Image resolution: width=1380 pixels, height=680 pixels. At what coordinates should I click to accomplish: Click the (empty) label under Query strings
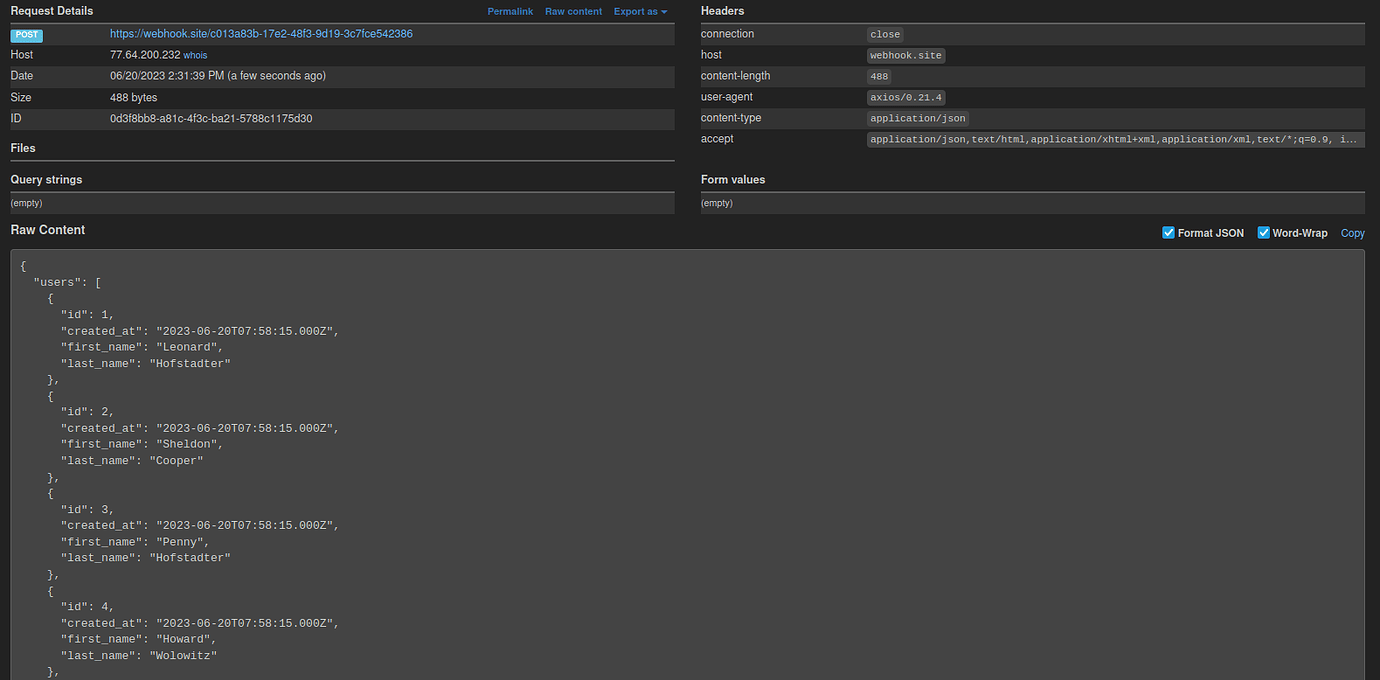(26, 202)
